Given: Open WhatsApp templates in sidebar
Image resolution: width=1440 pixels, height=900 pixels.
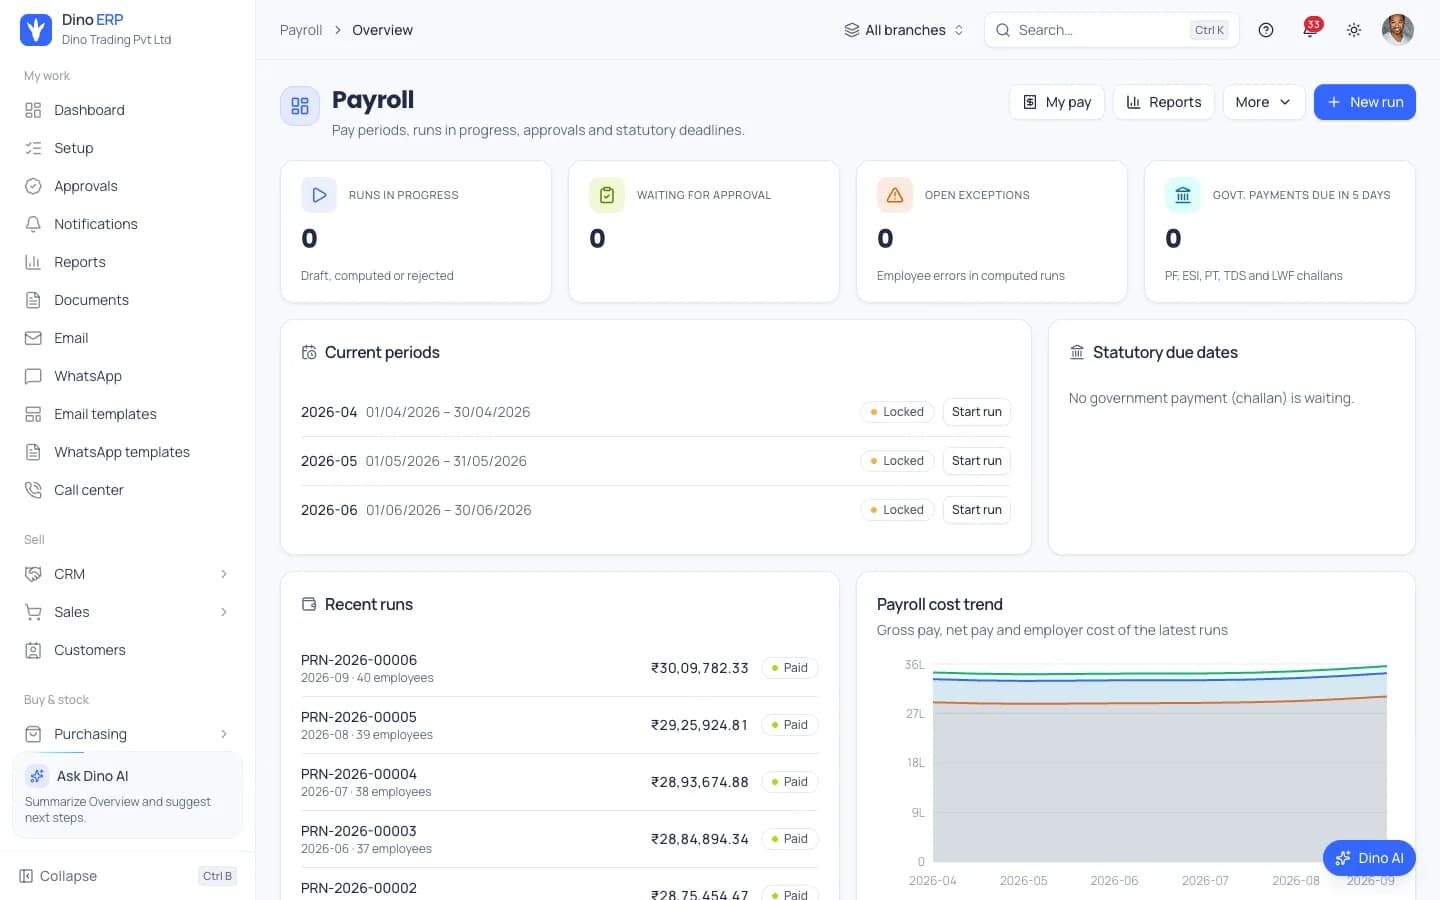Looking at the screenshot, I should [x=127, y=452].
